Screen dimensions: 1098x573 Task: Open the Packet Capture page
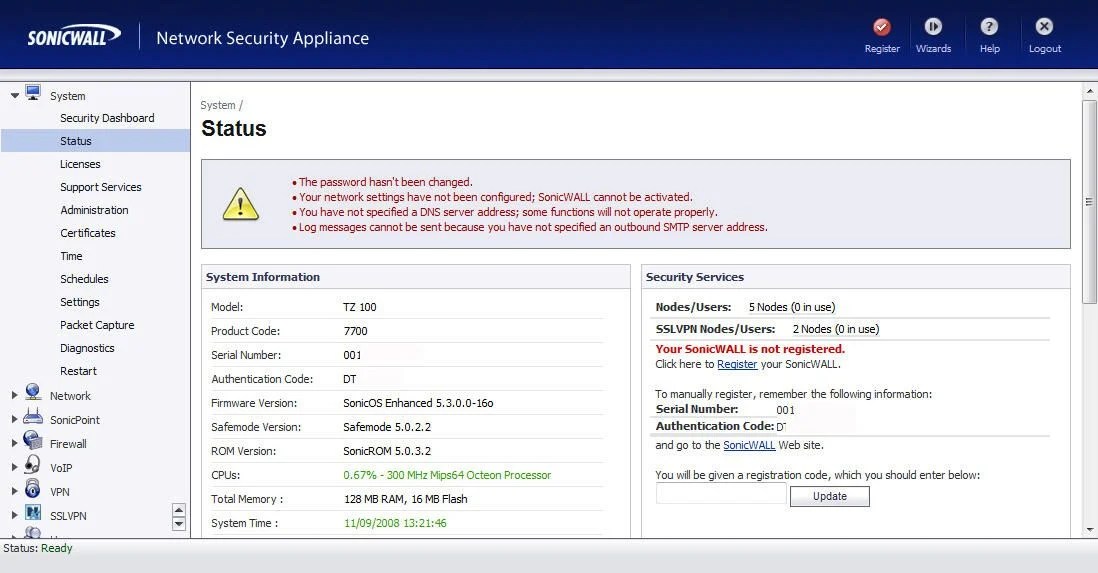(97, 325)
